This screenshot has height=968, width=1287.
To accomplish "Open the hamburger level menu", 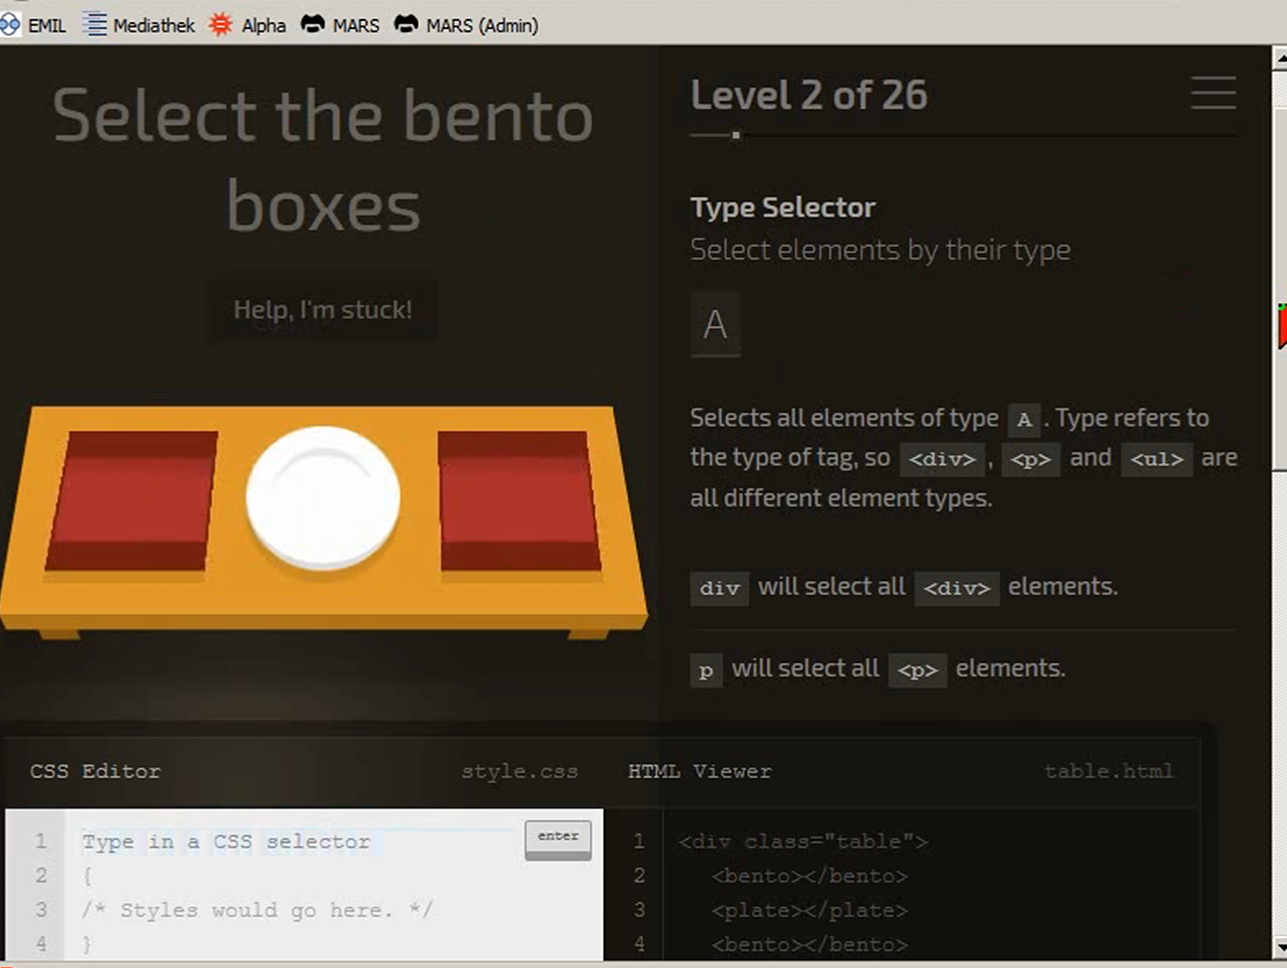I will (1213, 93).
